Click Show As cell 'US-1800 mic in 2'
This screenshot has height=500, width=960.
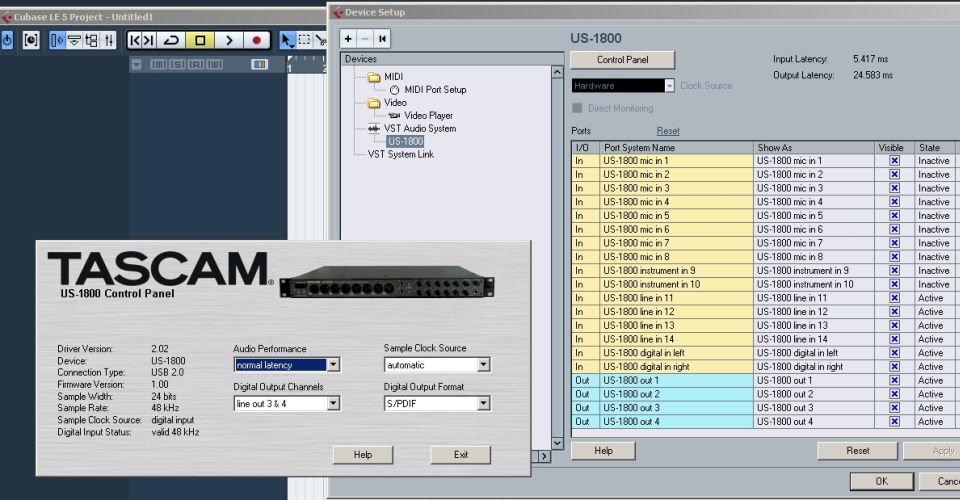[x=814, y=174]
